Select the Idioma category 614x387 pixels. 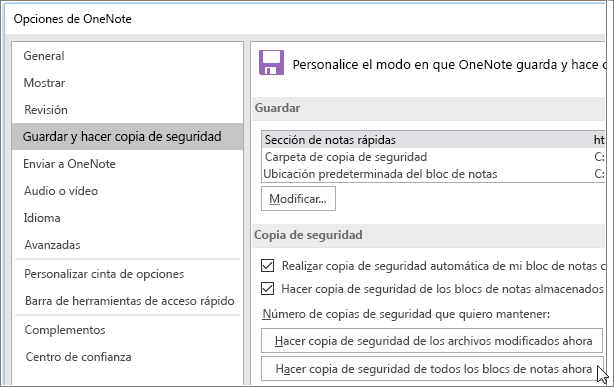click(127, 218)
